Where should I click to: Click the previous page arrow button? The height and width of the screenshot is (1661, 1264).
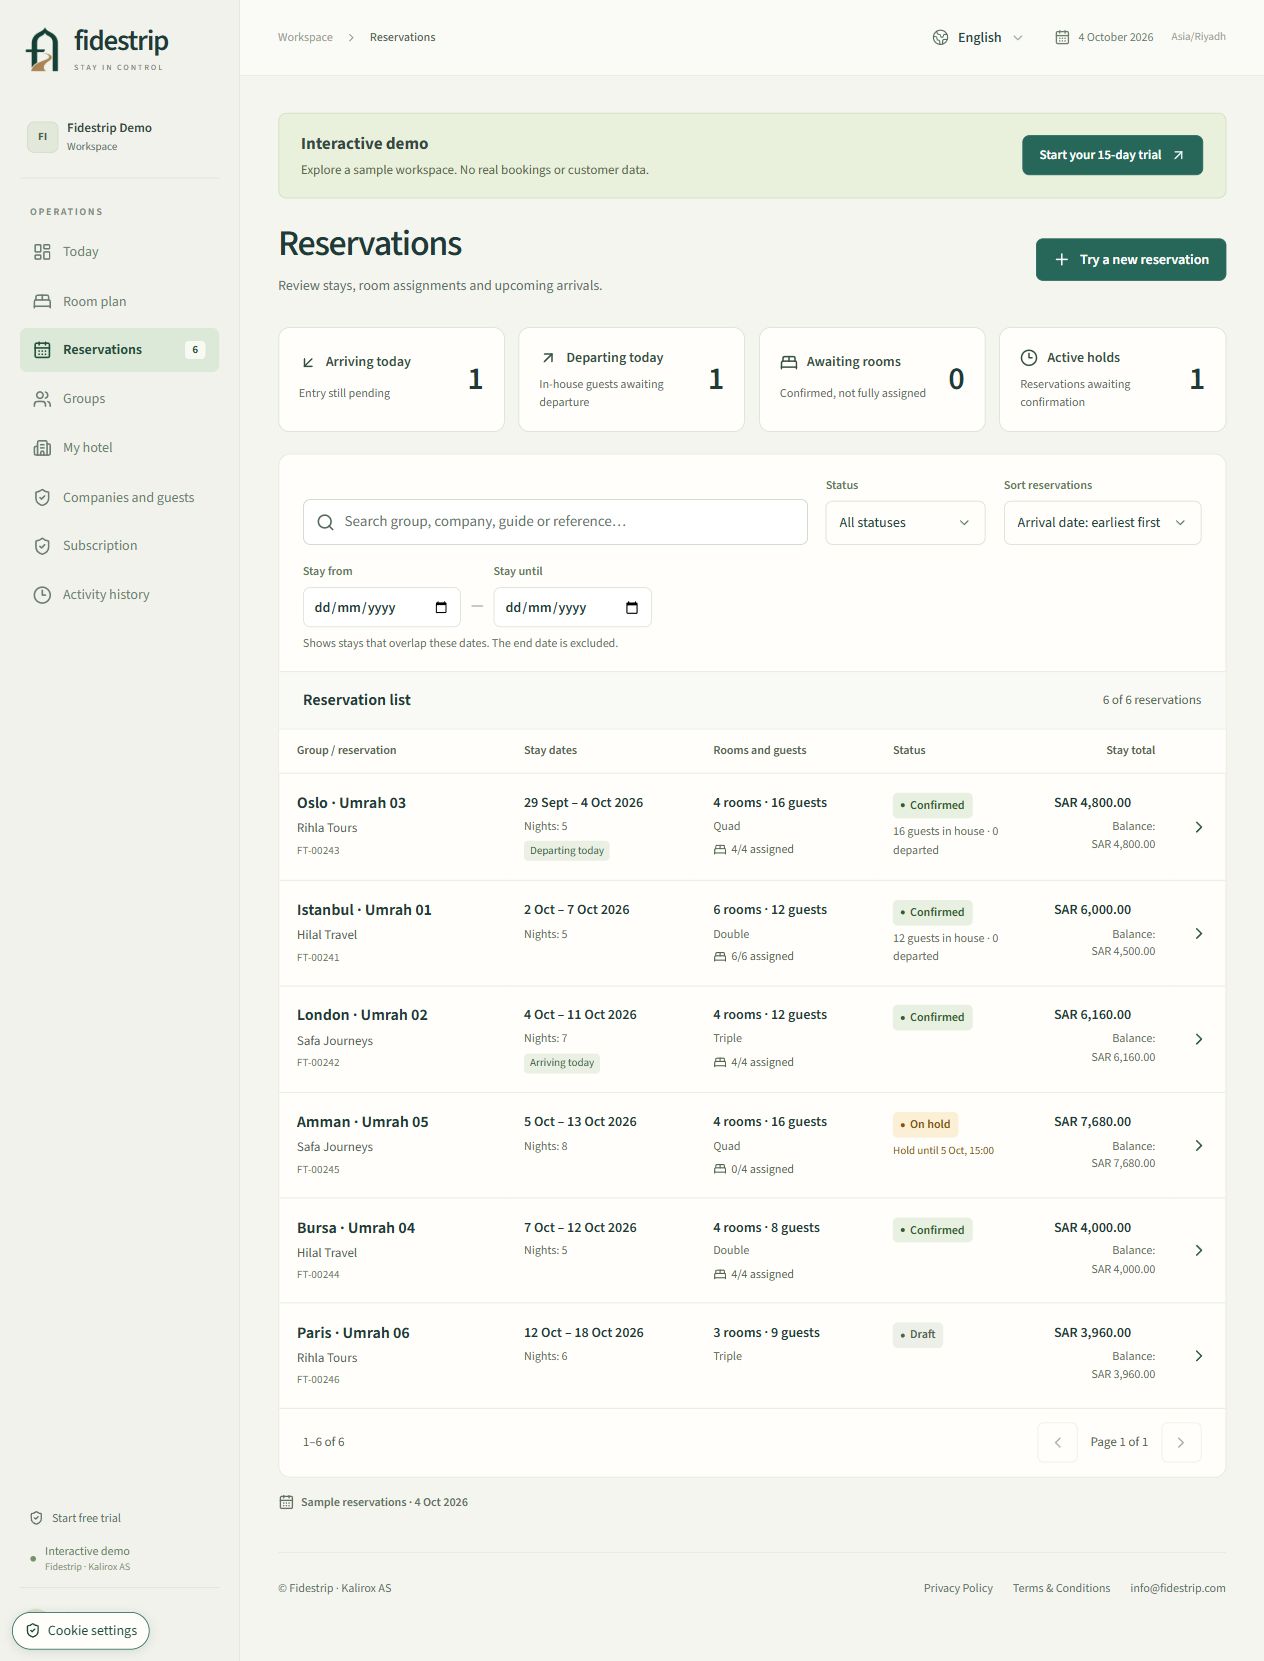[1057, 1442]
